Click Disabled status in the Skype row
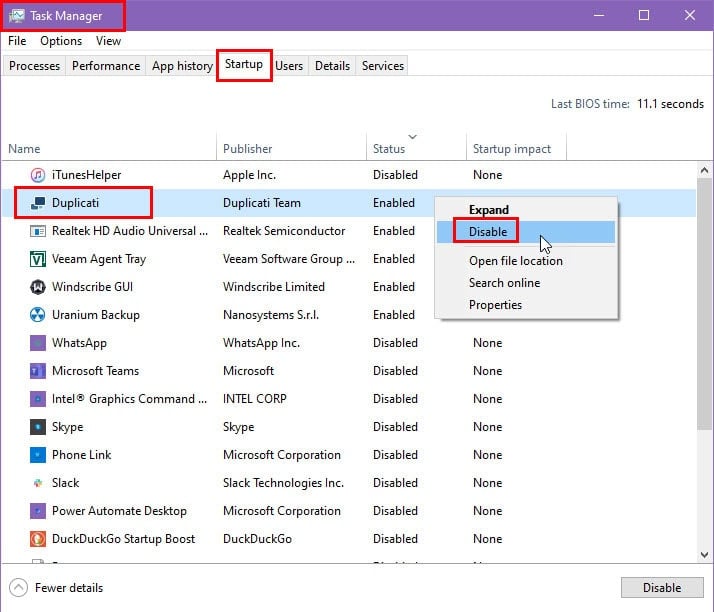714x612 pixels. click(x=395, y=427)
